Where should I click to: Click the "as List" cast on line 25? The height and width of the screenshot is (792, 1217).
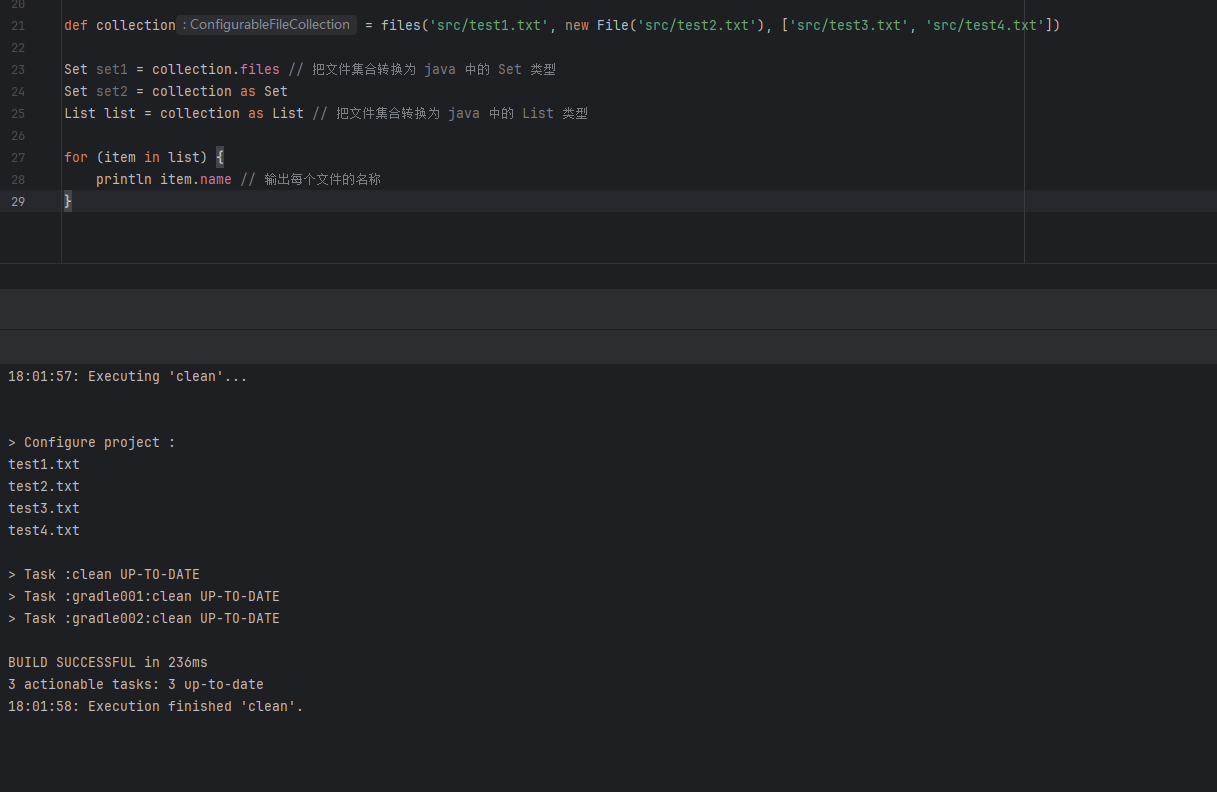point(276,113)
